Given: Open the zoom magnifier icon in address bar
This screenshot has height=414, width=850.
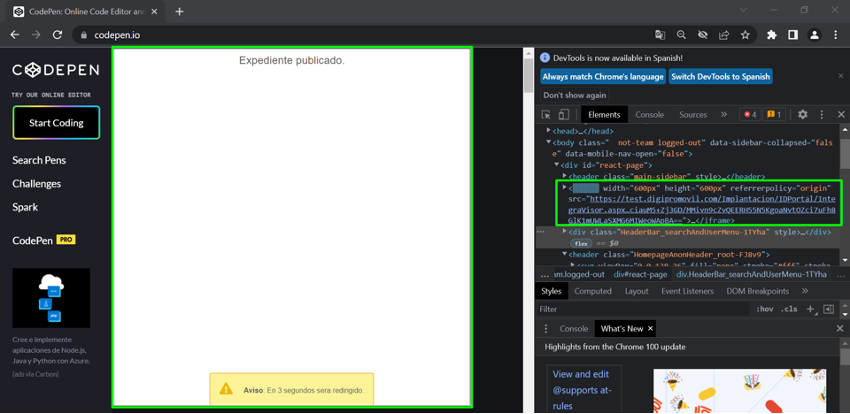Looking at the screenshot, I should pos(681,35).
